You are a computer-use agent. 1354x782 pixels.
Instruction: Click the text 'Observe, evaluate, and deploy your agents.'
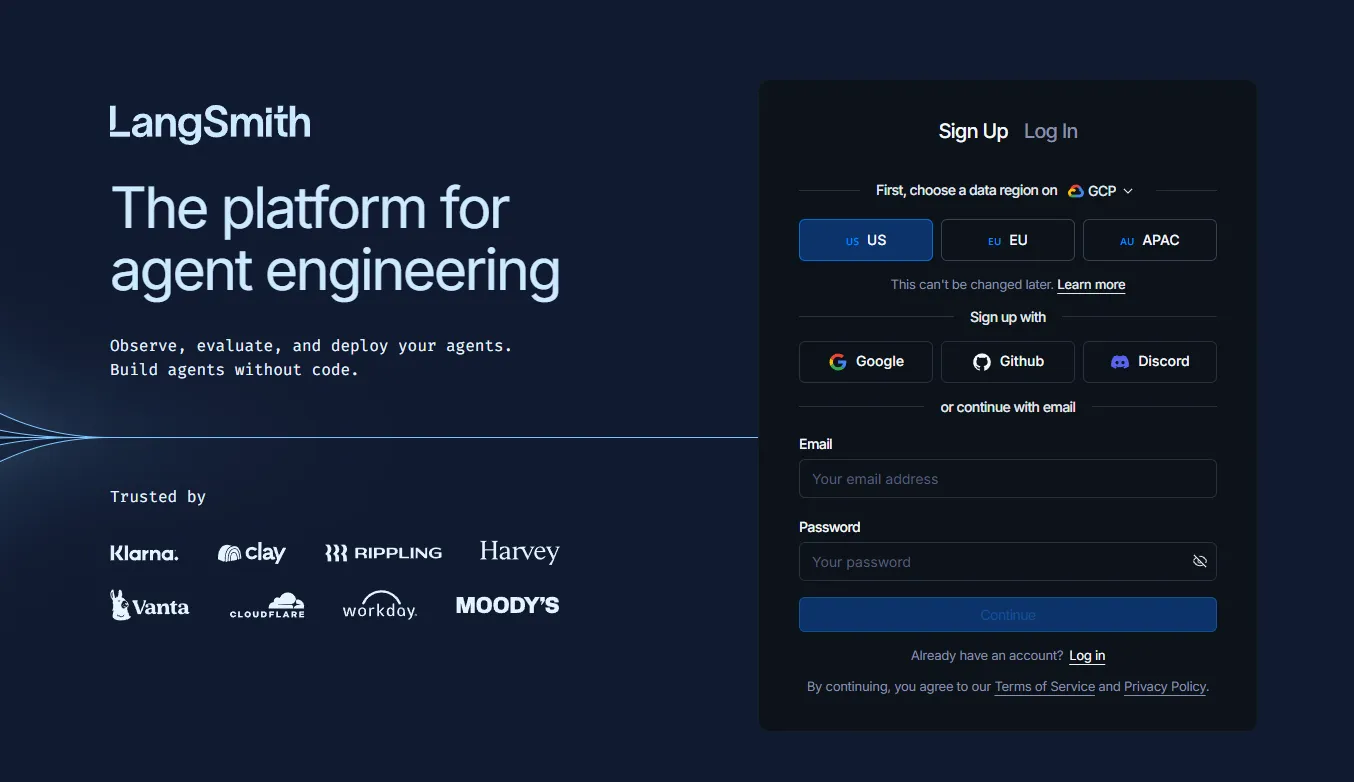pyautogui.click(x=311, y=346)
